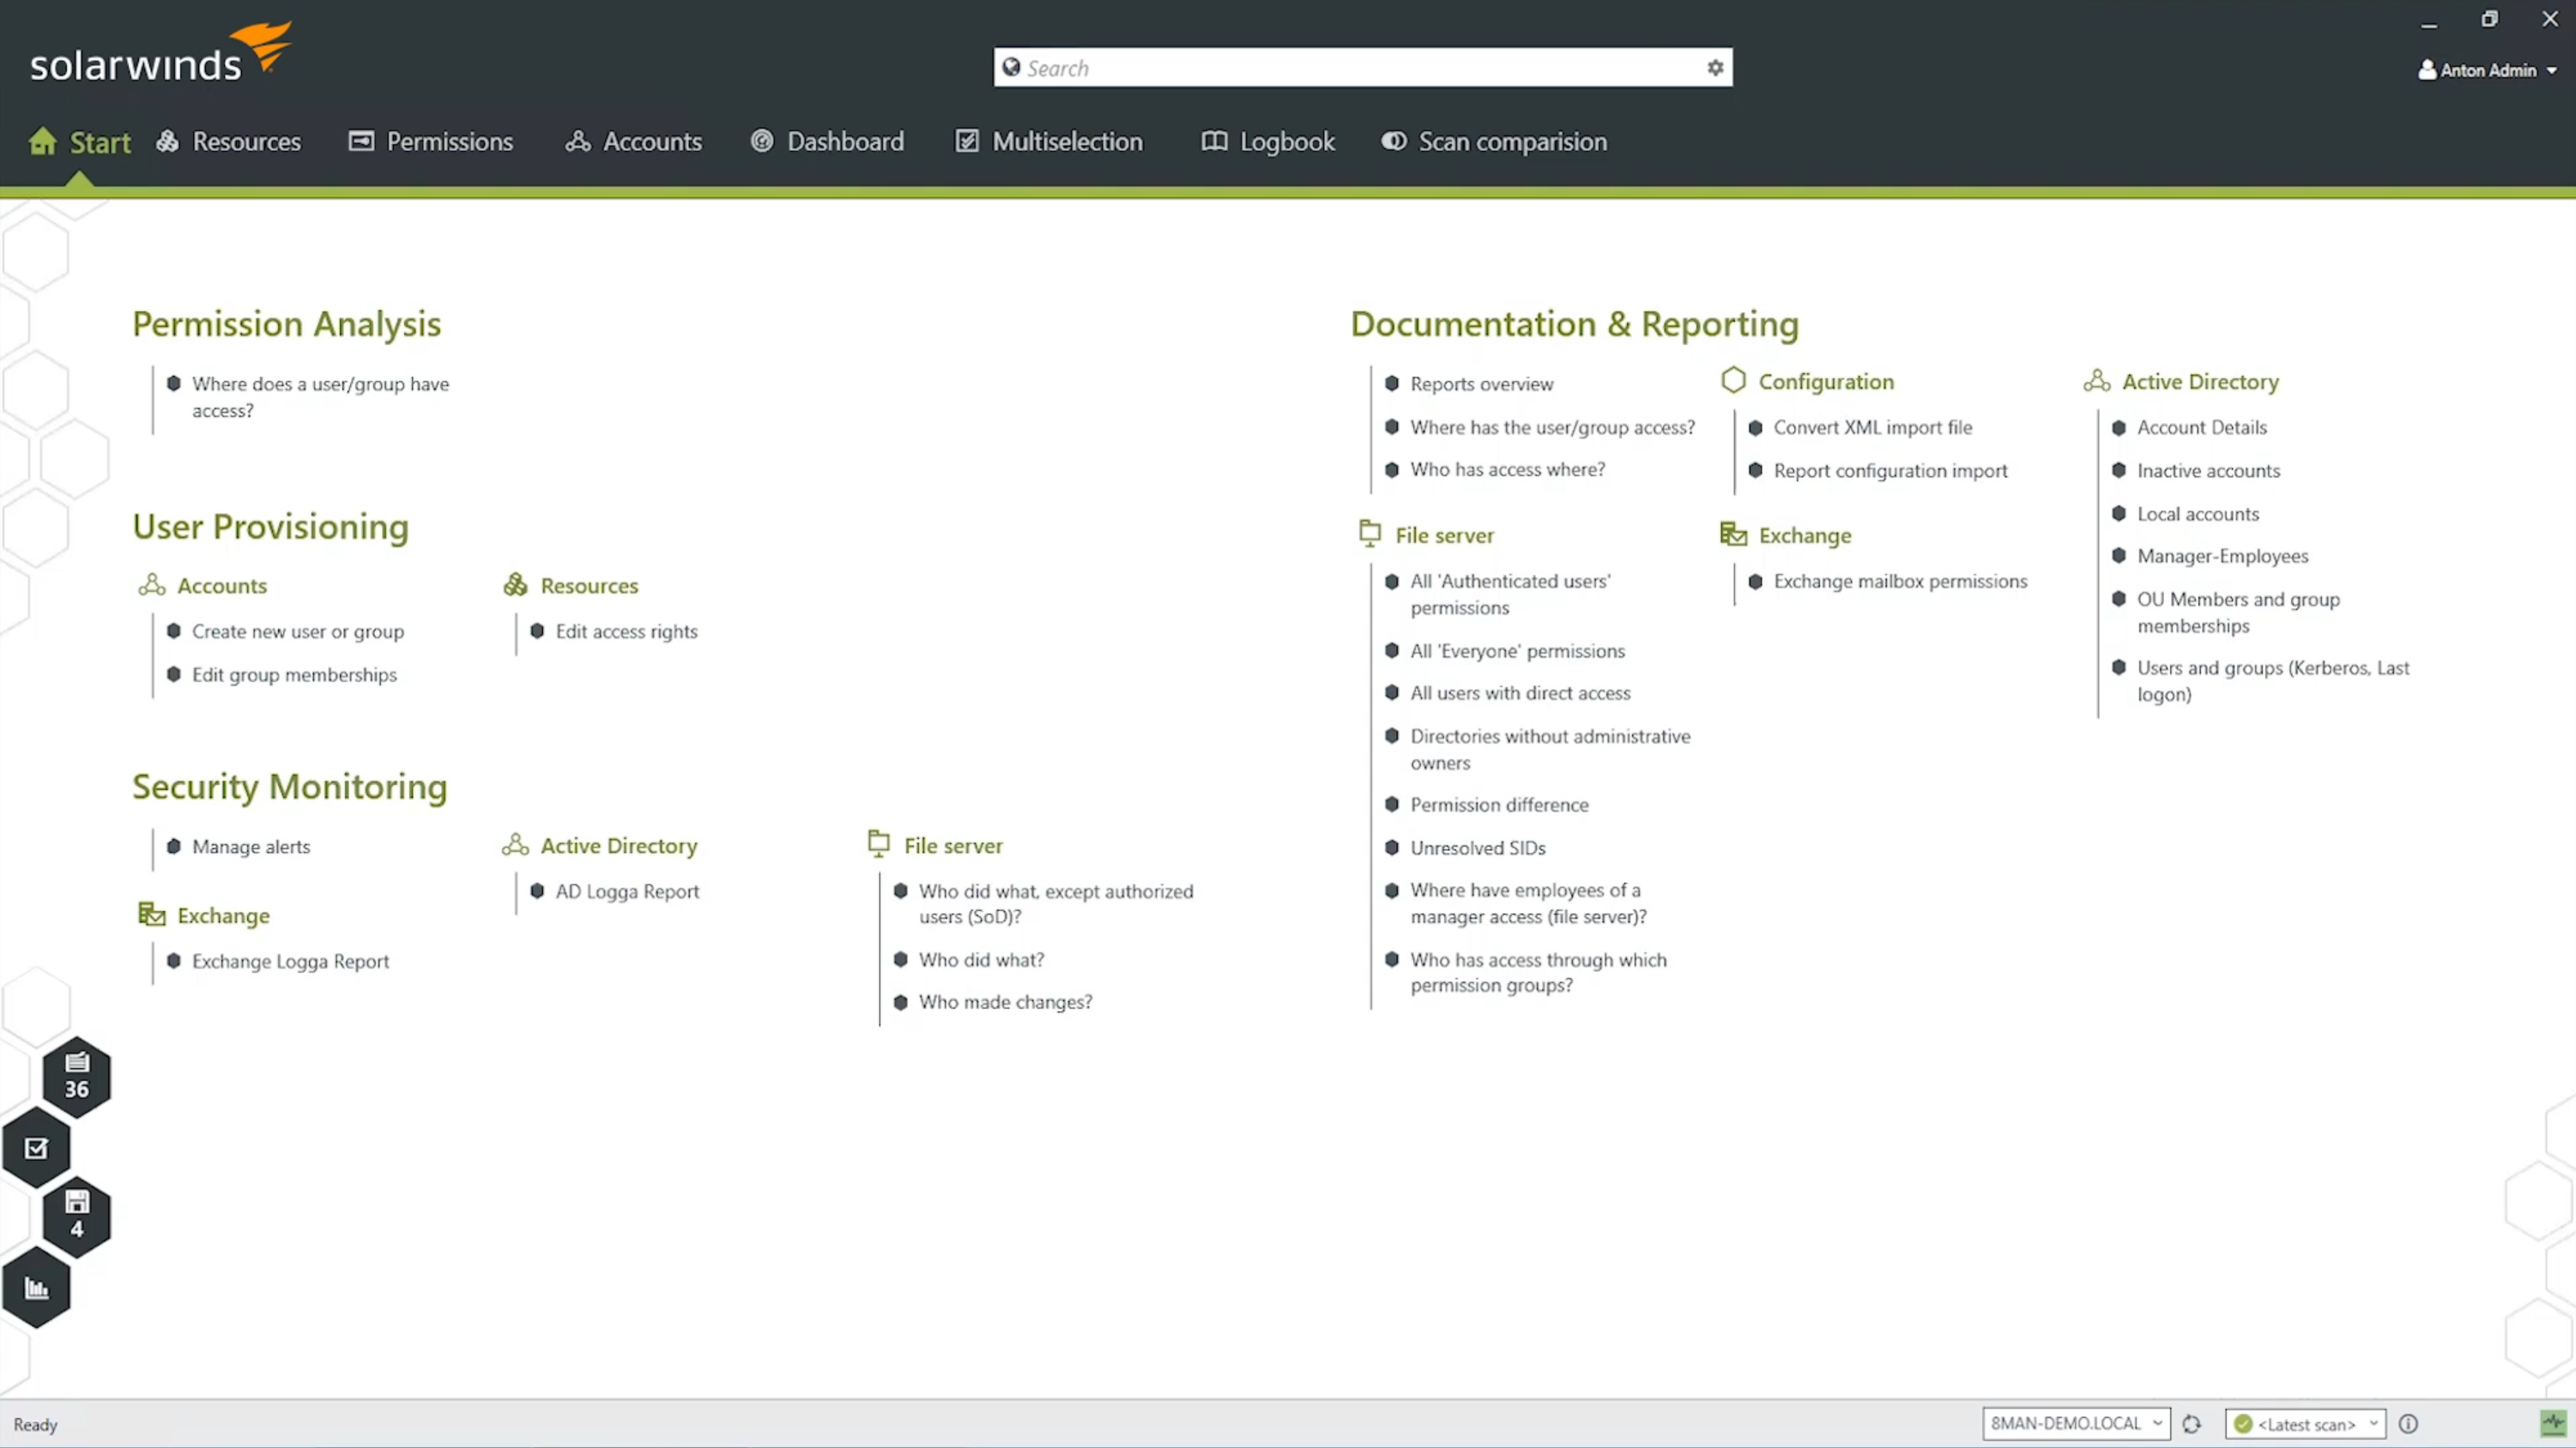The image size is (2576, 1448).
Task: Open 'Local accounts' report
Action: pyautogui.click(x=2197, y=513)
